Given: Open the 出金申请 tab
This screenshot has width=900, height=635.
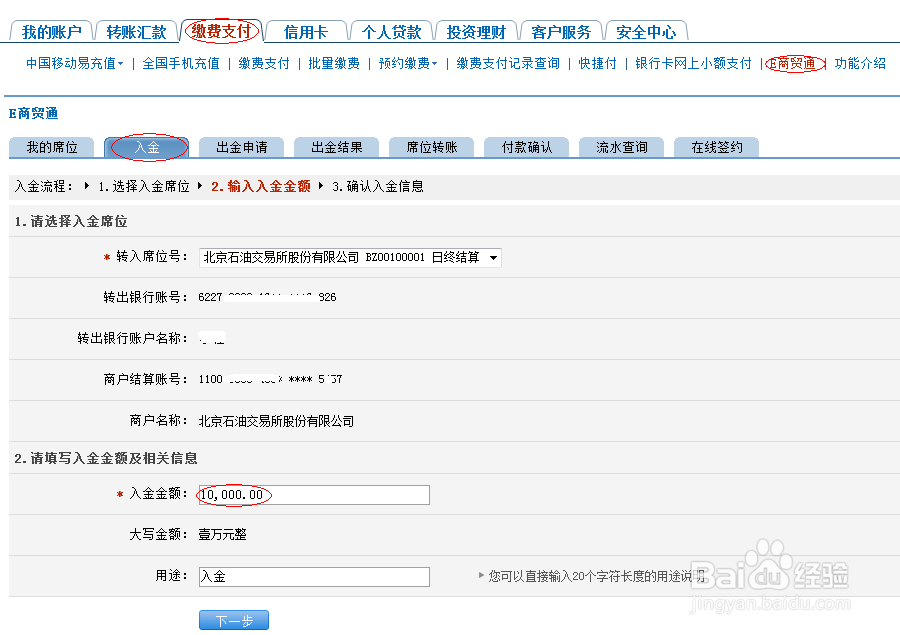Looking at the screenshot, I should click(x=241, y=146).
